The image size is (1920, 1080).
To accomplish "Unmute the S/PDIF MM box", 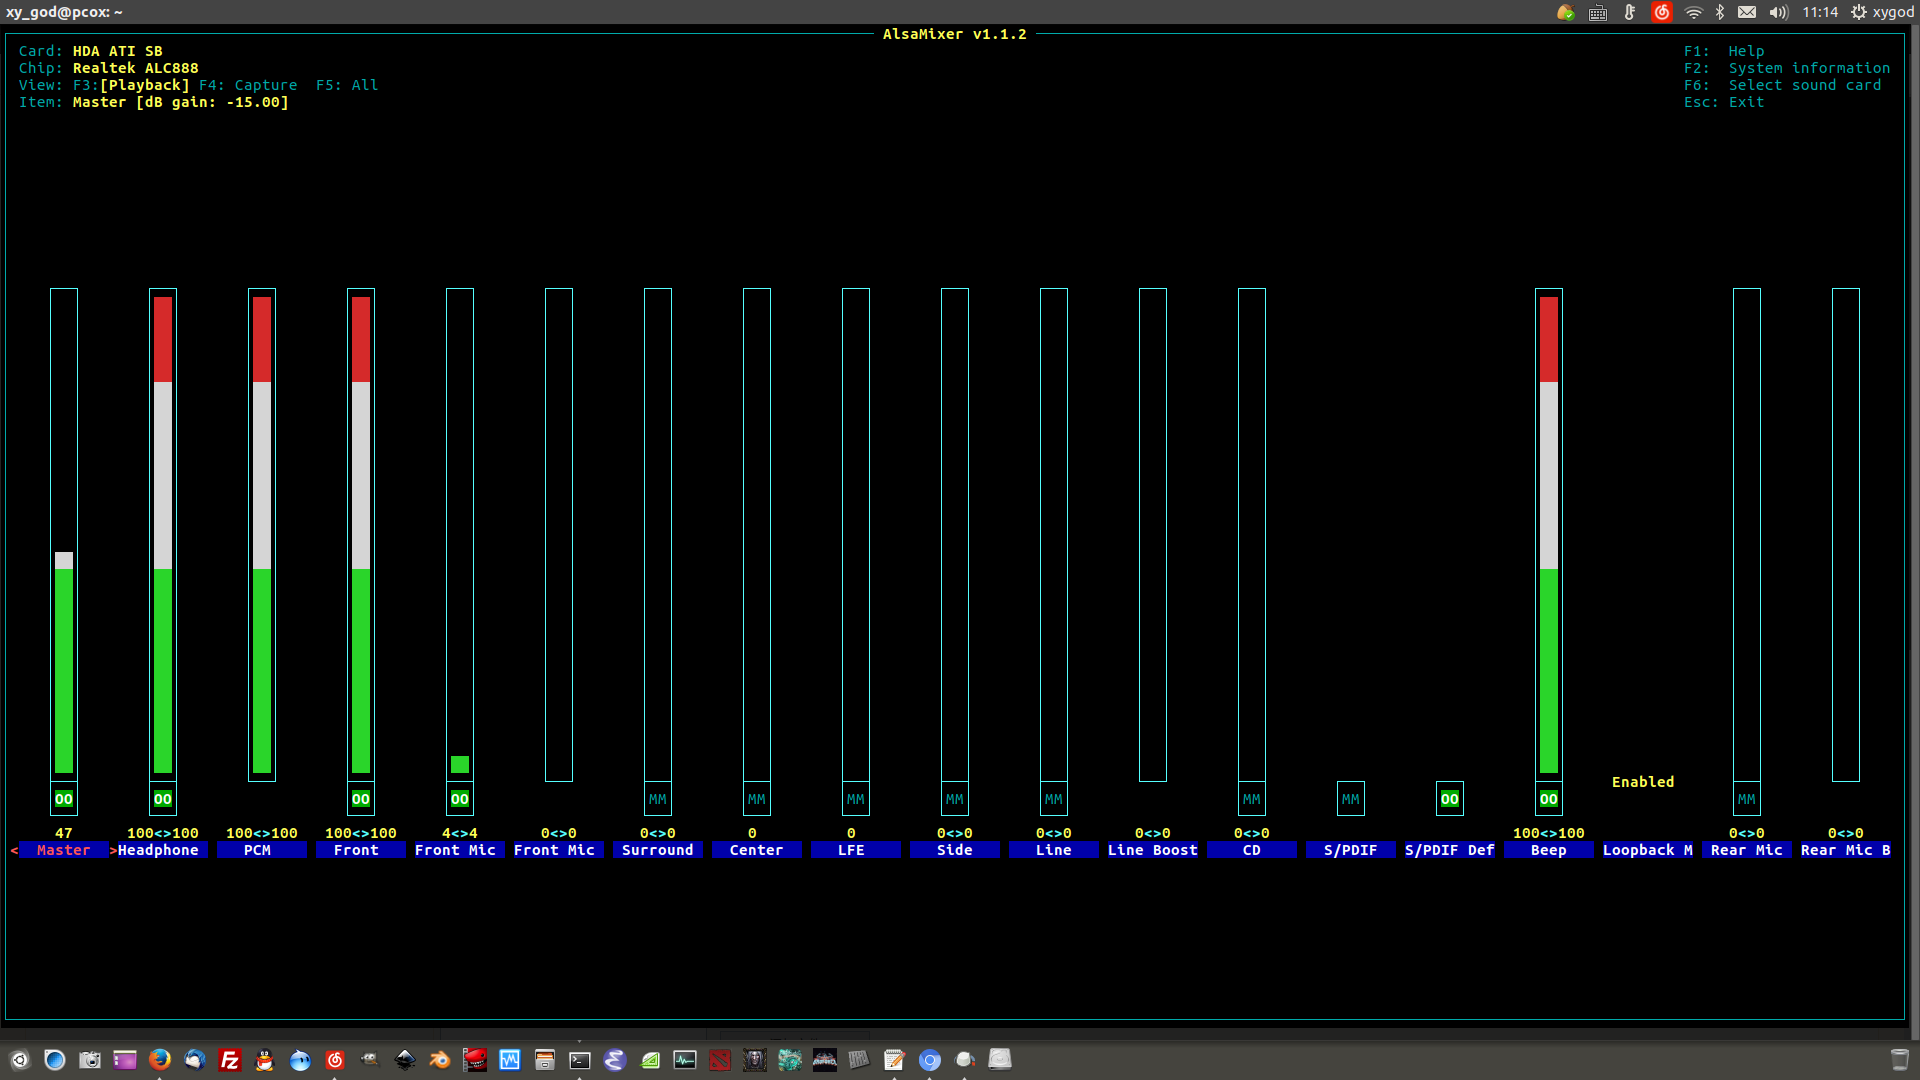I will pyautogui.click(x=1351, y=799).
